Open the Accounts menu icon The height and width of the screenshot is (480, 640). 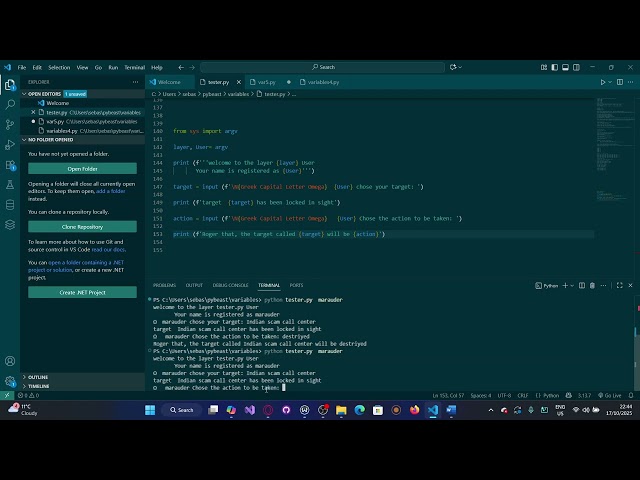tap(10, 361)
